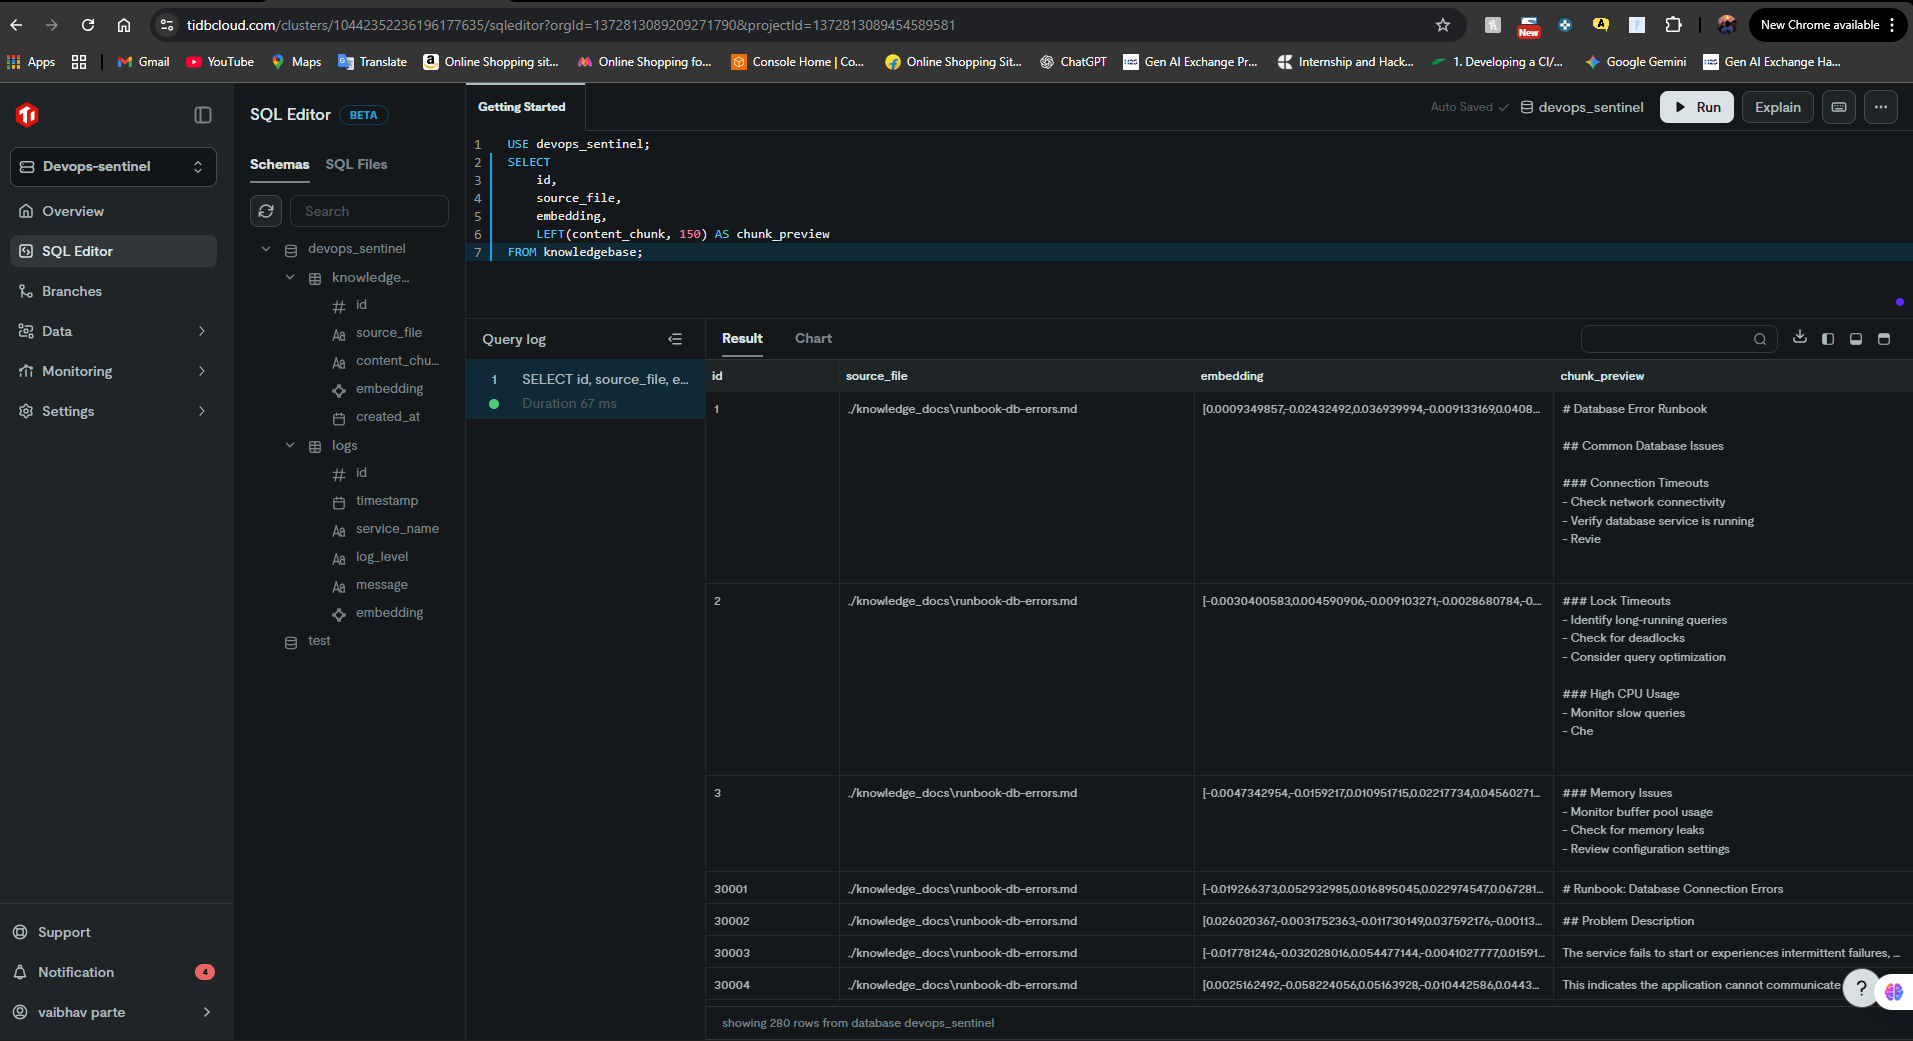Click the TiDB Cloud logo
Screen dimensions: 1913x1041
pos(27,115)
